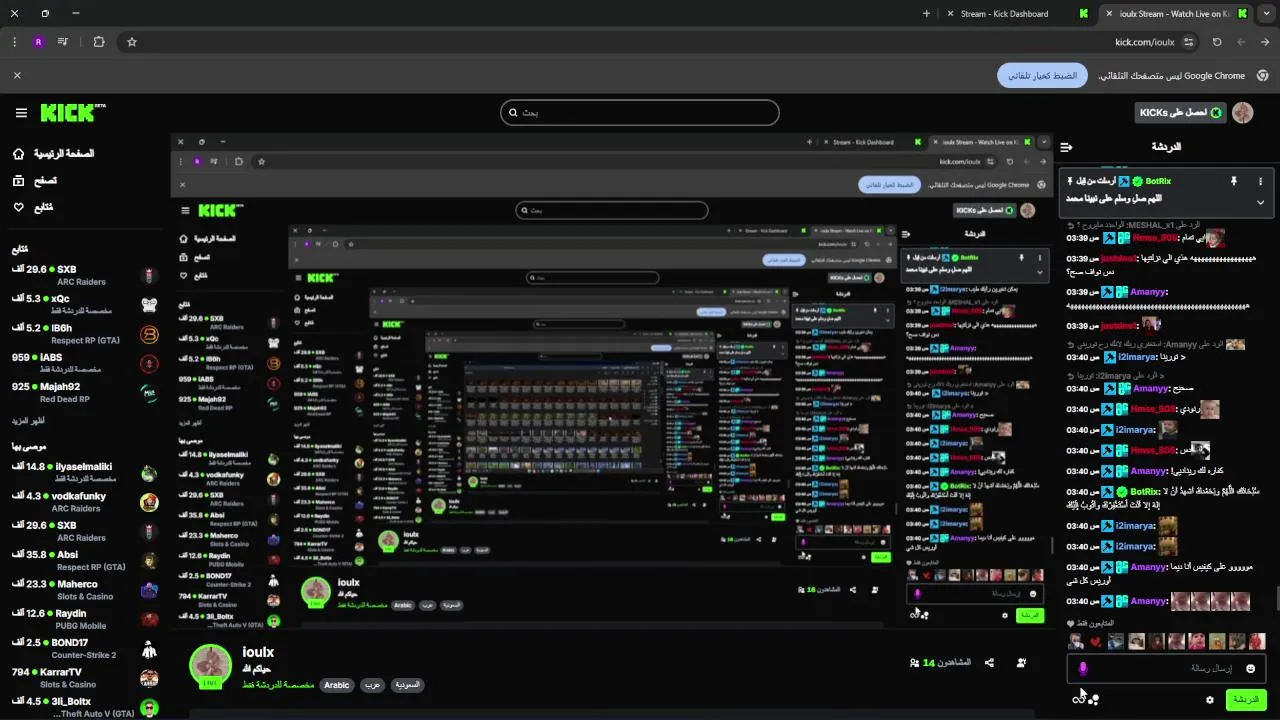This screenshot has height=720, width=1280.
Task: Click the follow user icon below stream
Action: click(1021, 663)
